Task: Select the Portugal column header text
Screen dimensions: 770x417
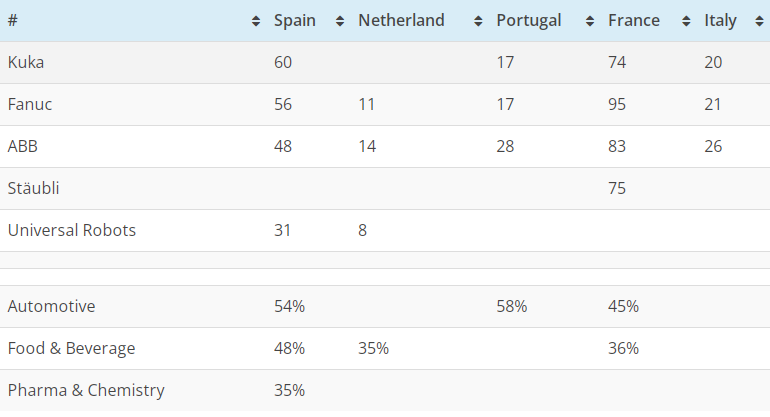Action: tap(528, 21)
